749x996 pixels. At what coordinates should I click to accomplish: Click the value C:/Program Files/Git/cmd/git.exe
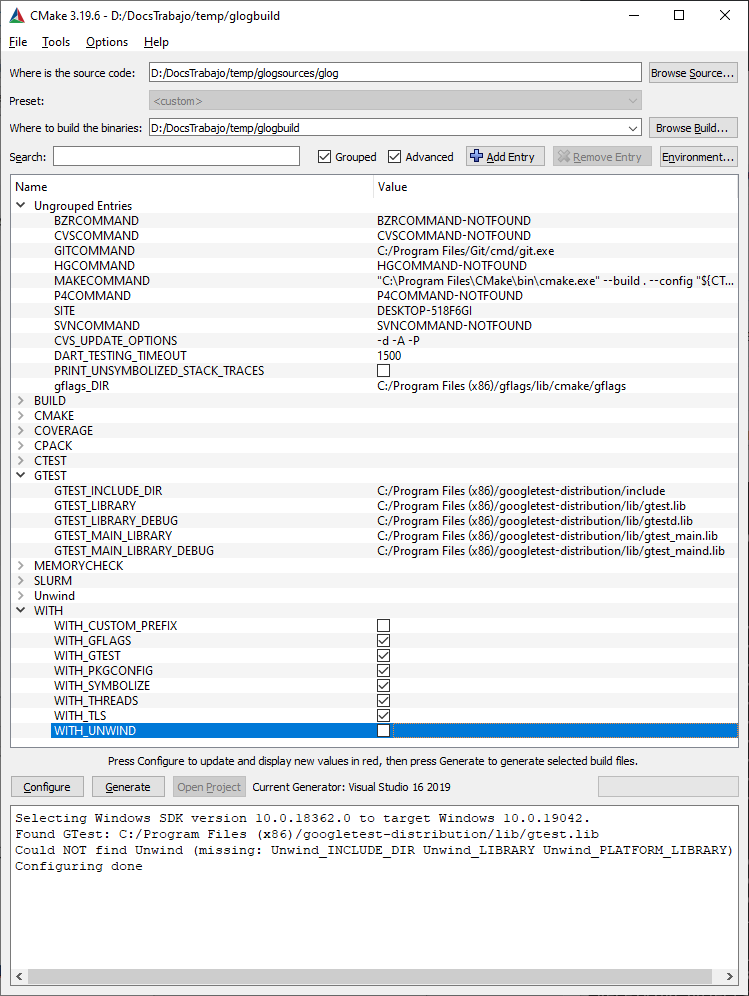pyautogui.click(x=466, y=250)
